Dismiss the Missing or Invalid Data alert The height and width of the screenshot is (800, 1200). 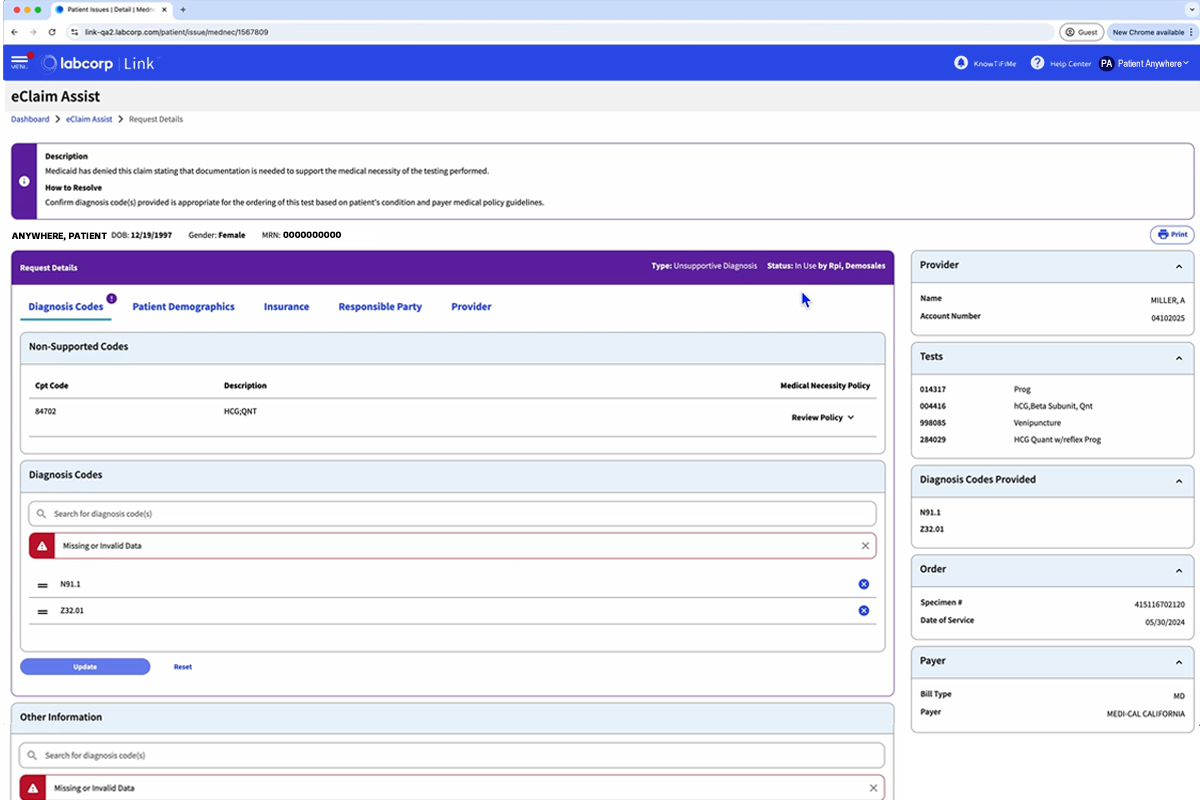(x=866, y=545)
